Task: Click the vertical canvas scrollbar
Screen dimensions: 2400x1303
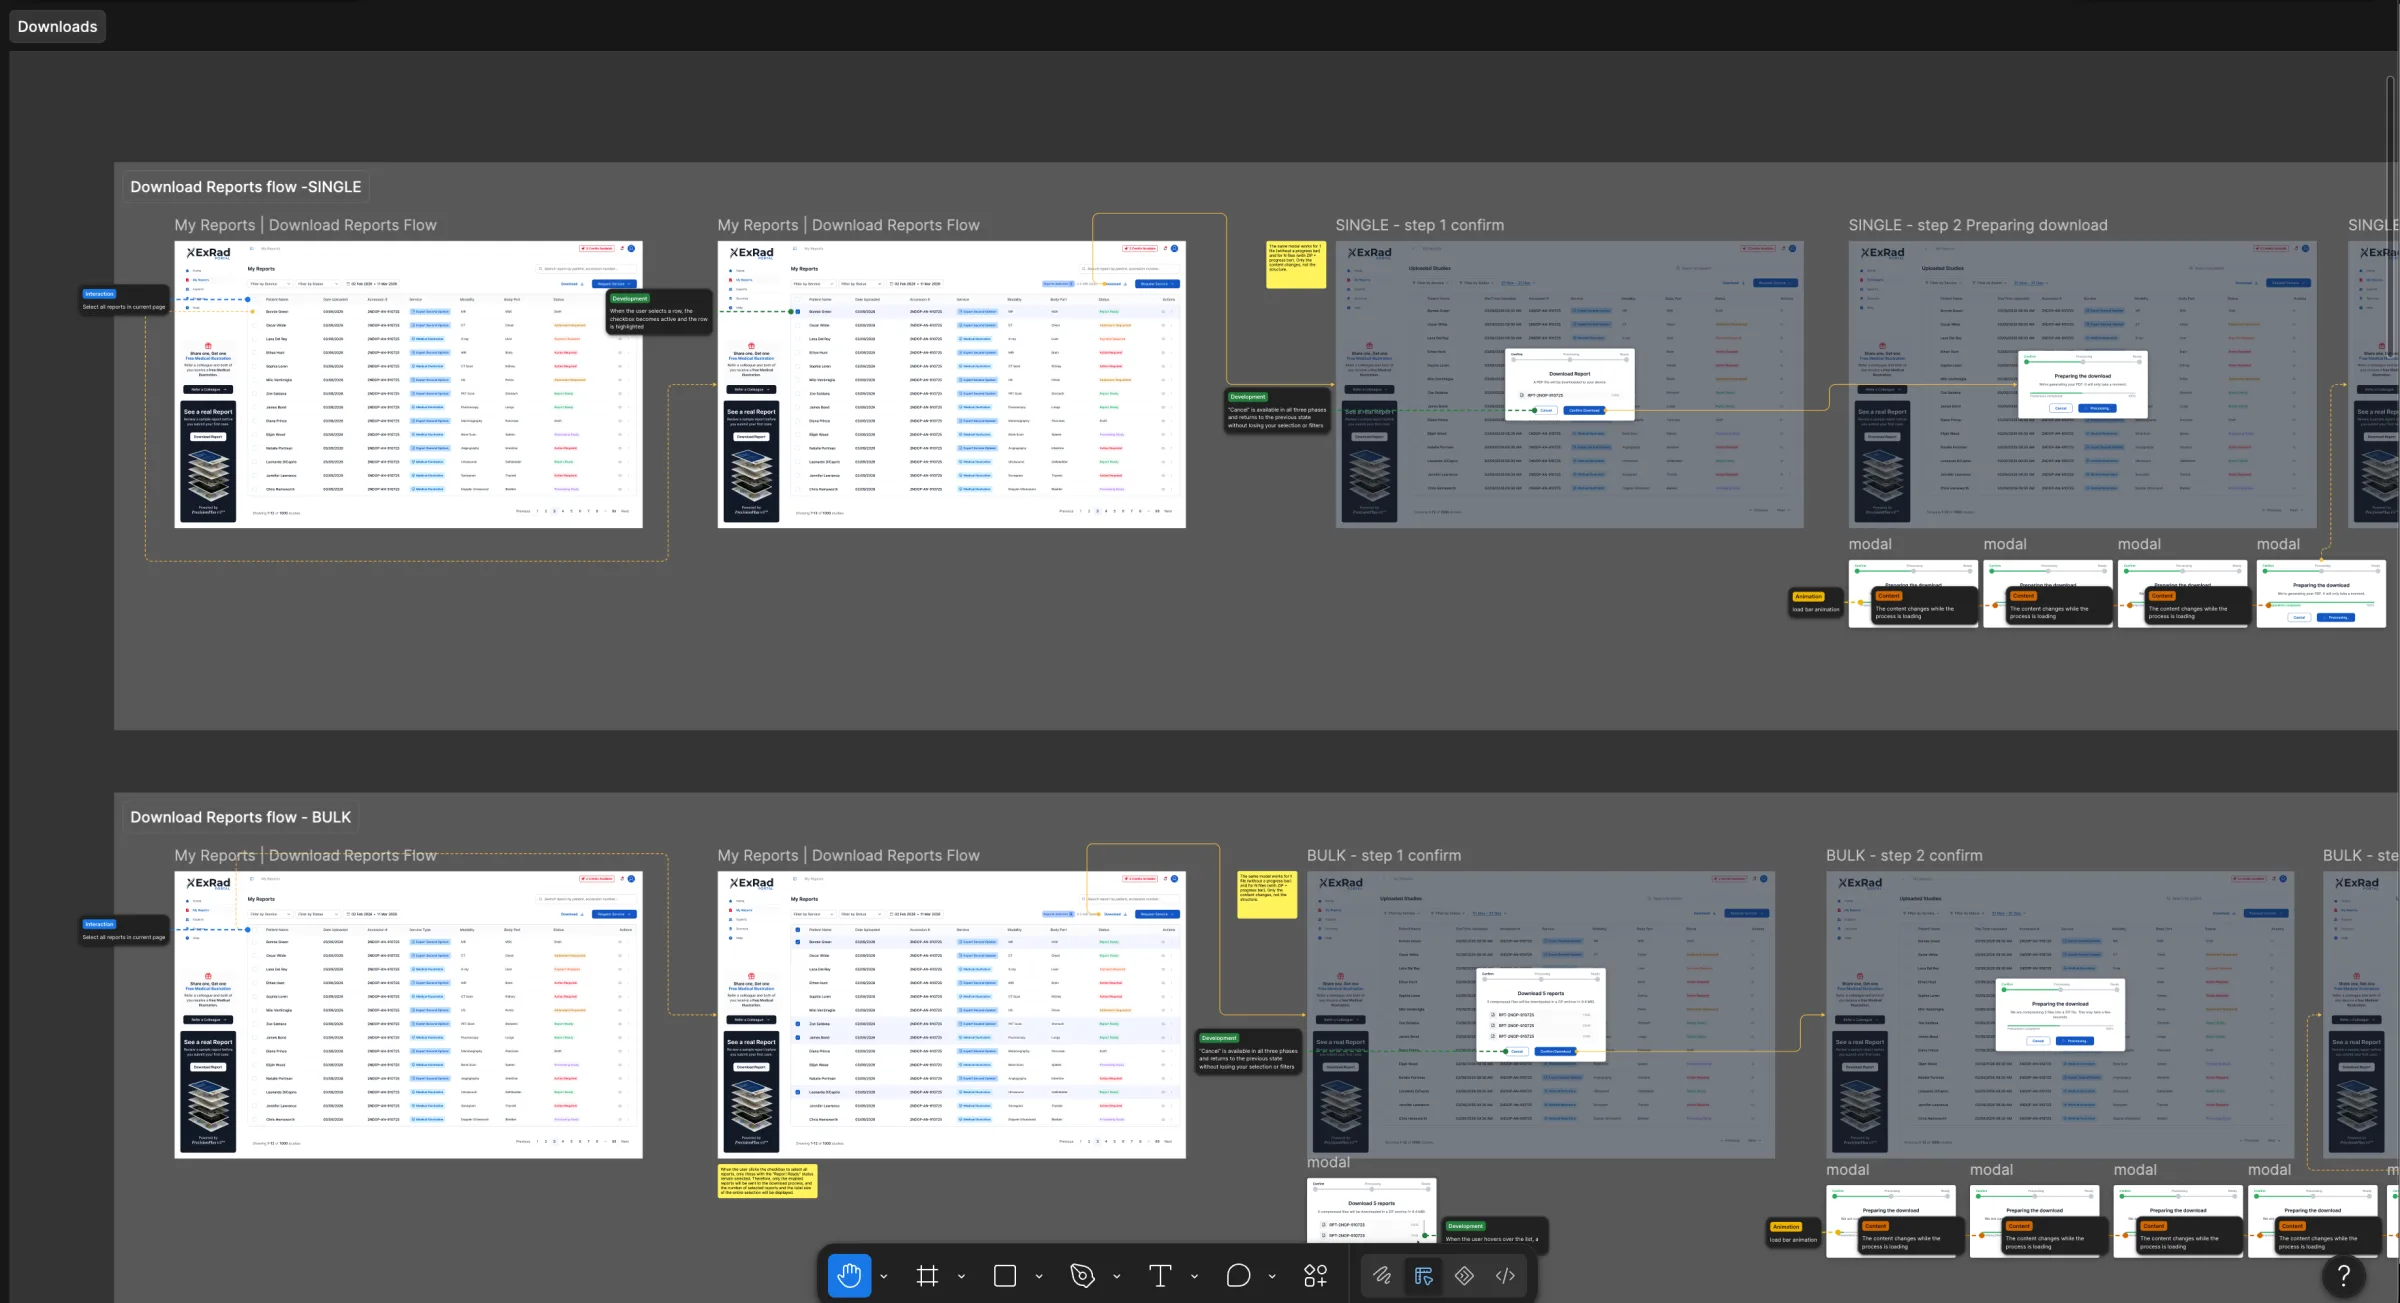Action: [x=2391, y=215]
